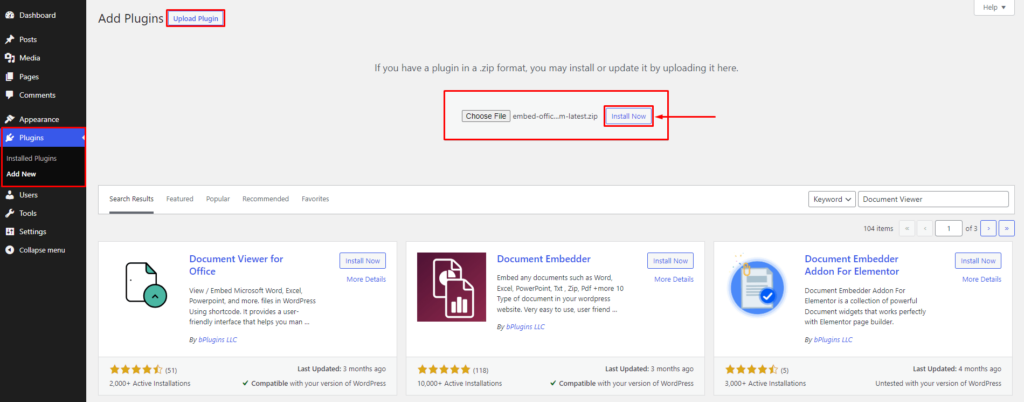Switch to the Recommended tab

[265, 199]
